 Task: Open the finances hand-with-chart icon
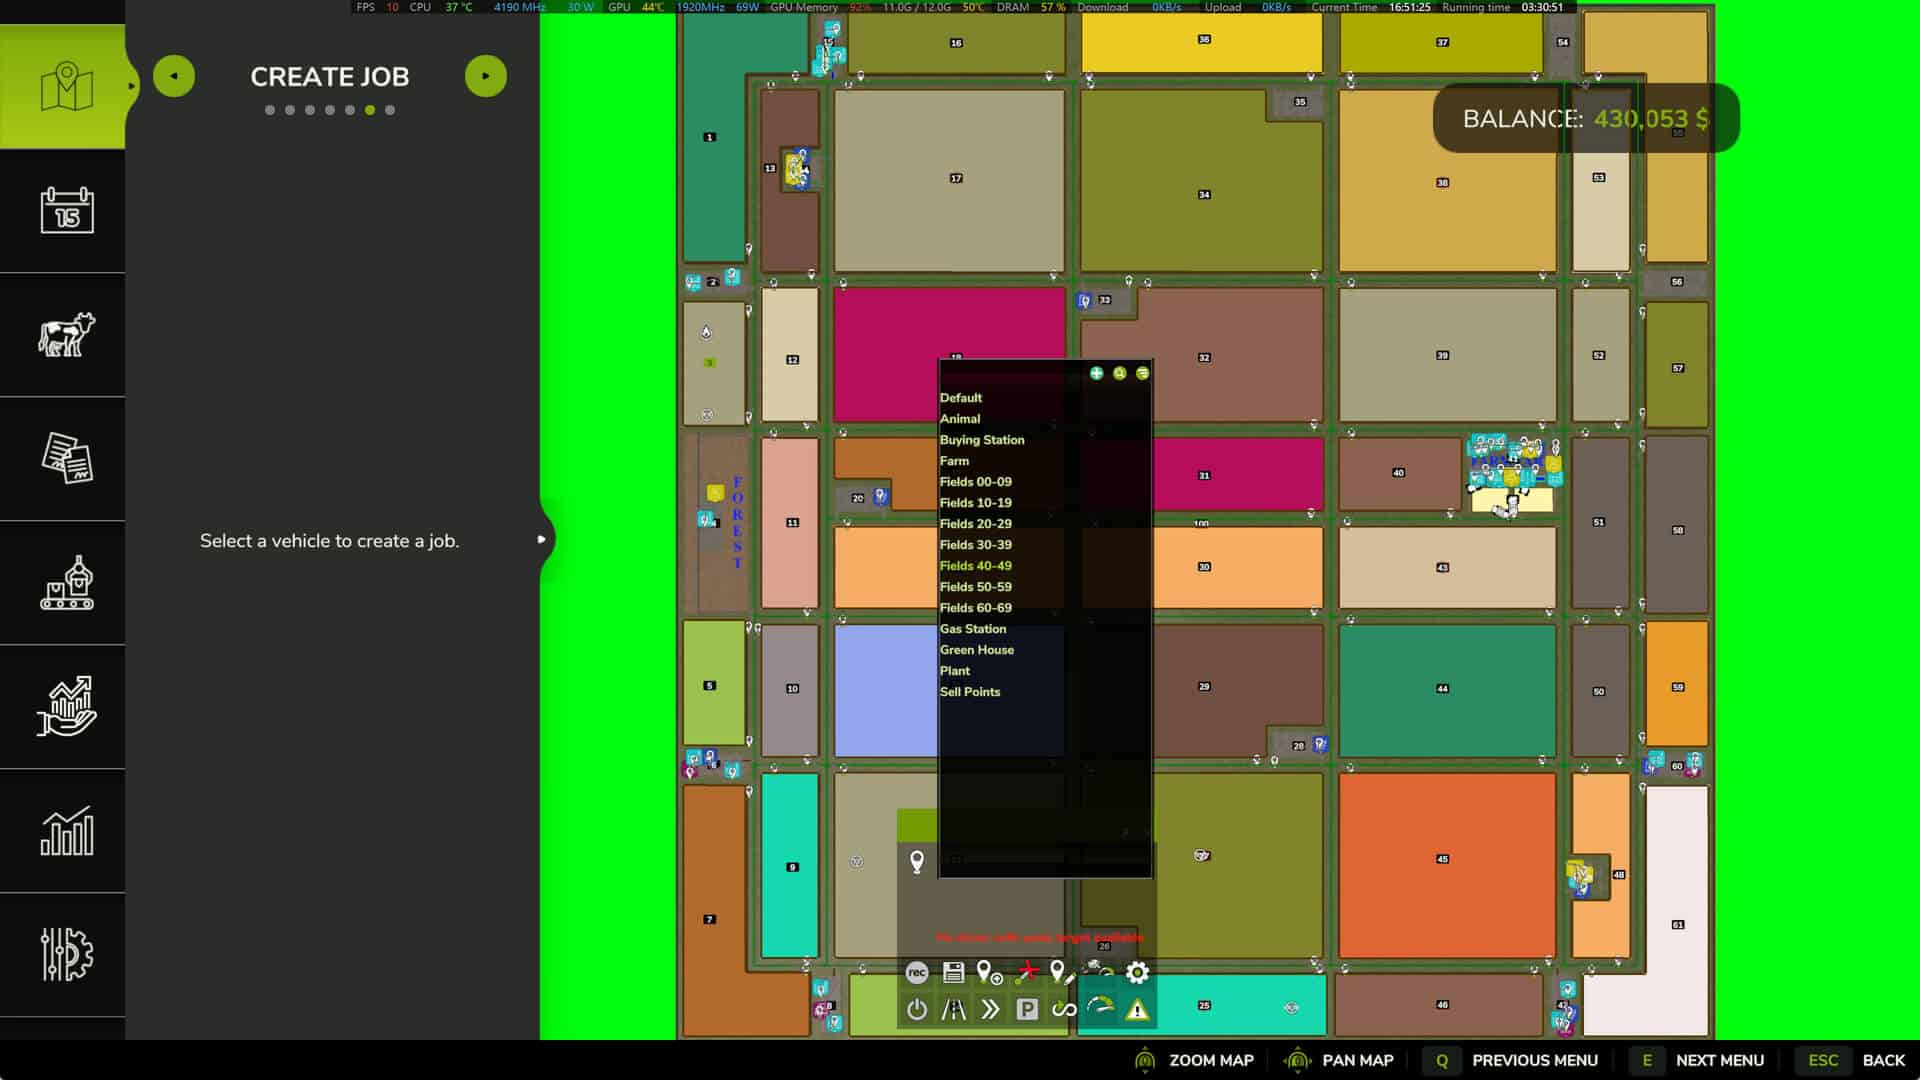[66, 707]
